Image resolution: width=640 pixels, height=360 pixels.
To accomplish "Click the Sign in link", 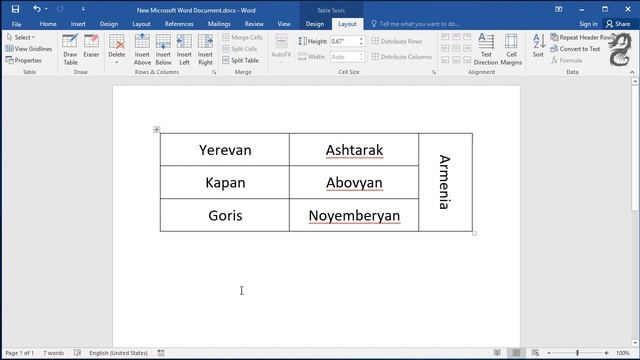I will pyautogui.click(x=588, y=24).
